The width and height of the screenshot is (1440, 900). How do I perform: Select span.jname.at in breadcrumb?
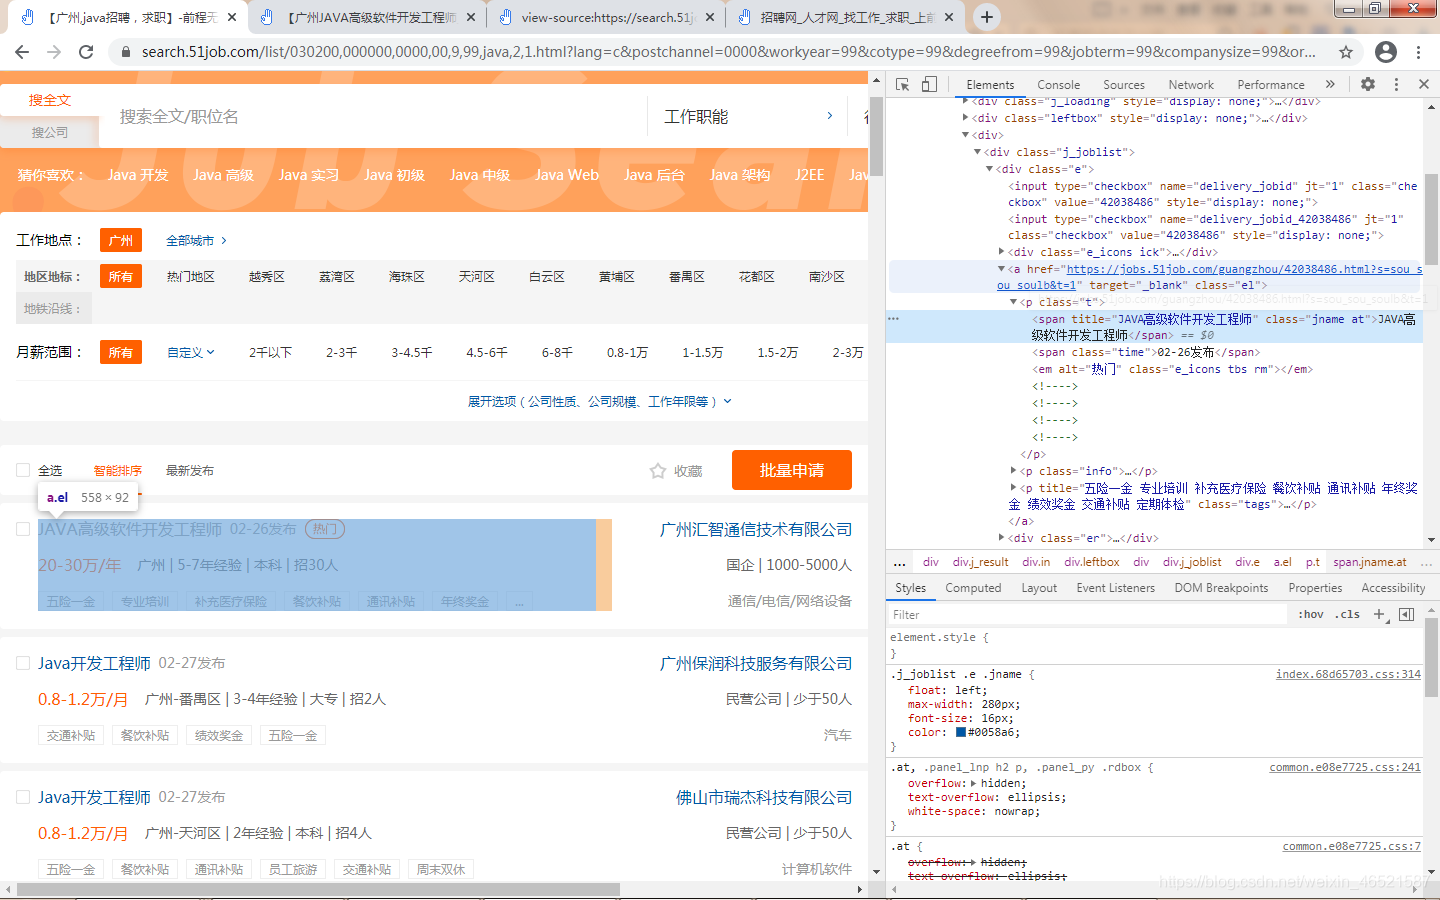click(1370, 562)
